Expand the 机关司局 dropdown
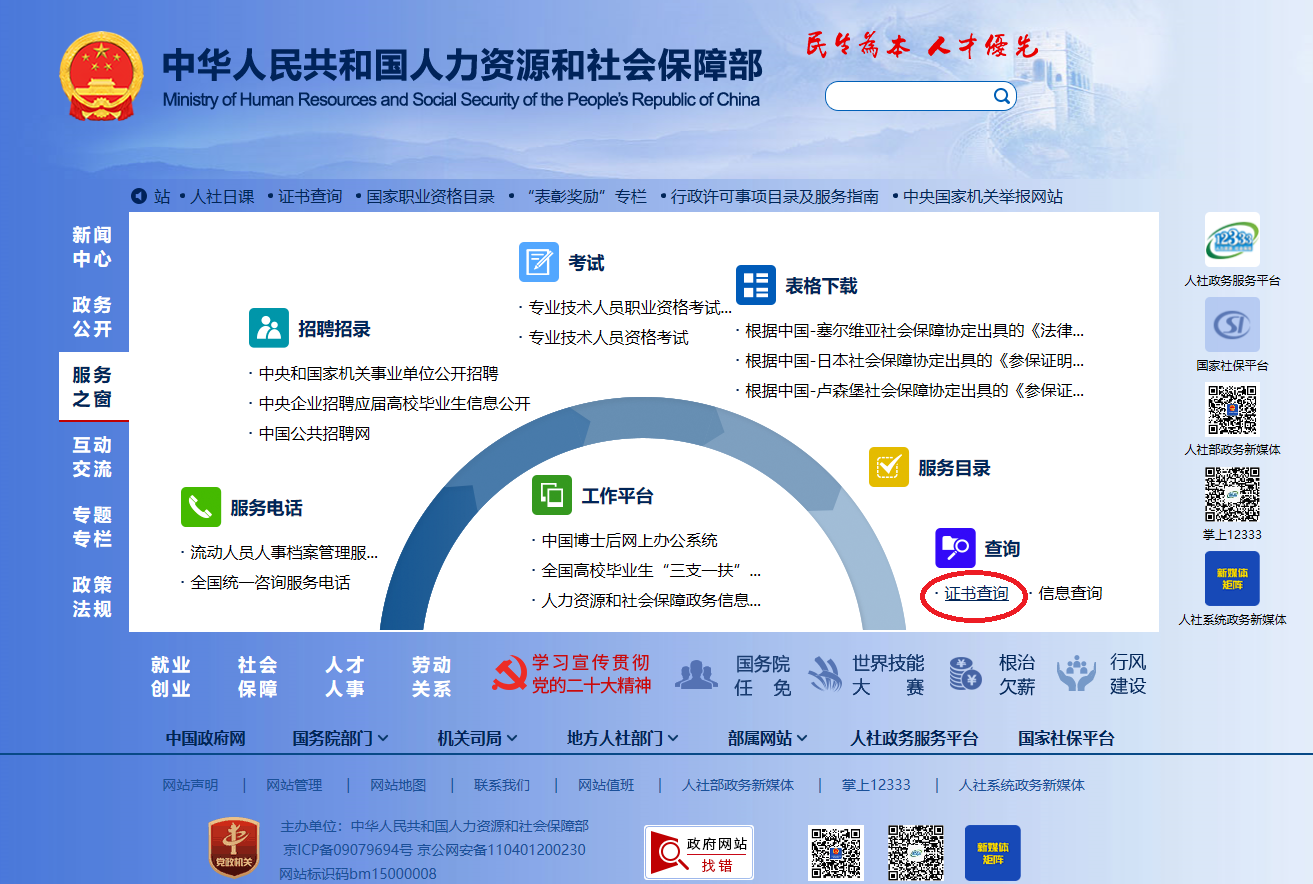The image size is (1313, 884). pyautogui.click(x=478, y=739)
